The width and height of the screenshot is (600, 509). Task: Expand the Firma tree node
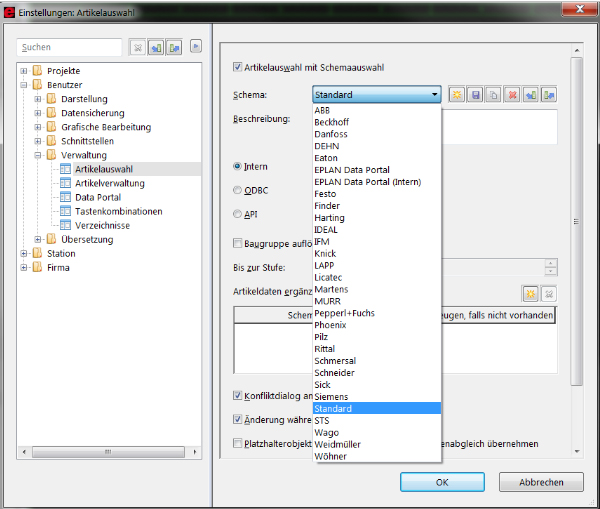[24, 268]
